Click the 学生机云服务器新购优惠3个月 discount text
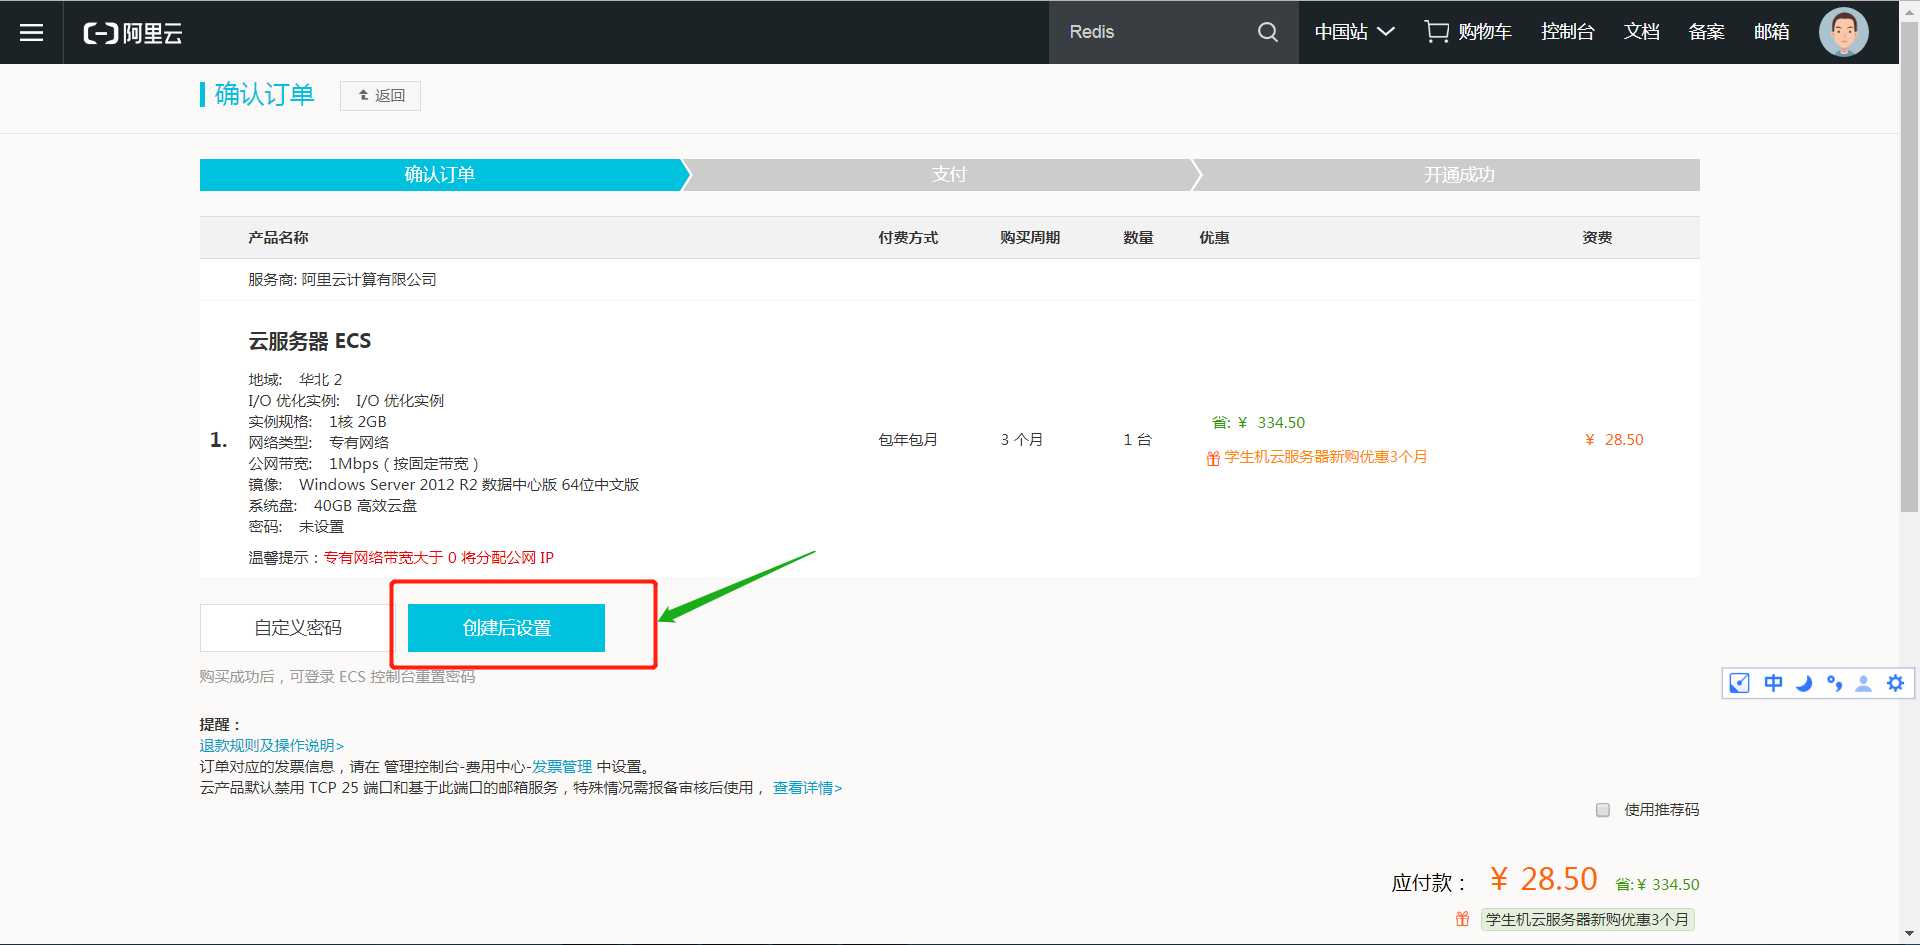The height and width of the screenshot is (945, 1920). tap(1326, 457)
